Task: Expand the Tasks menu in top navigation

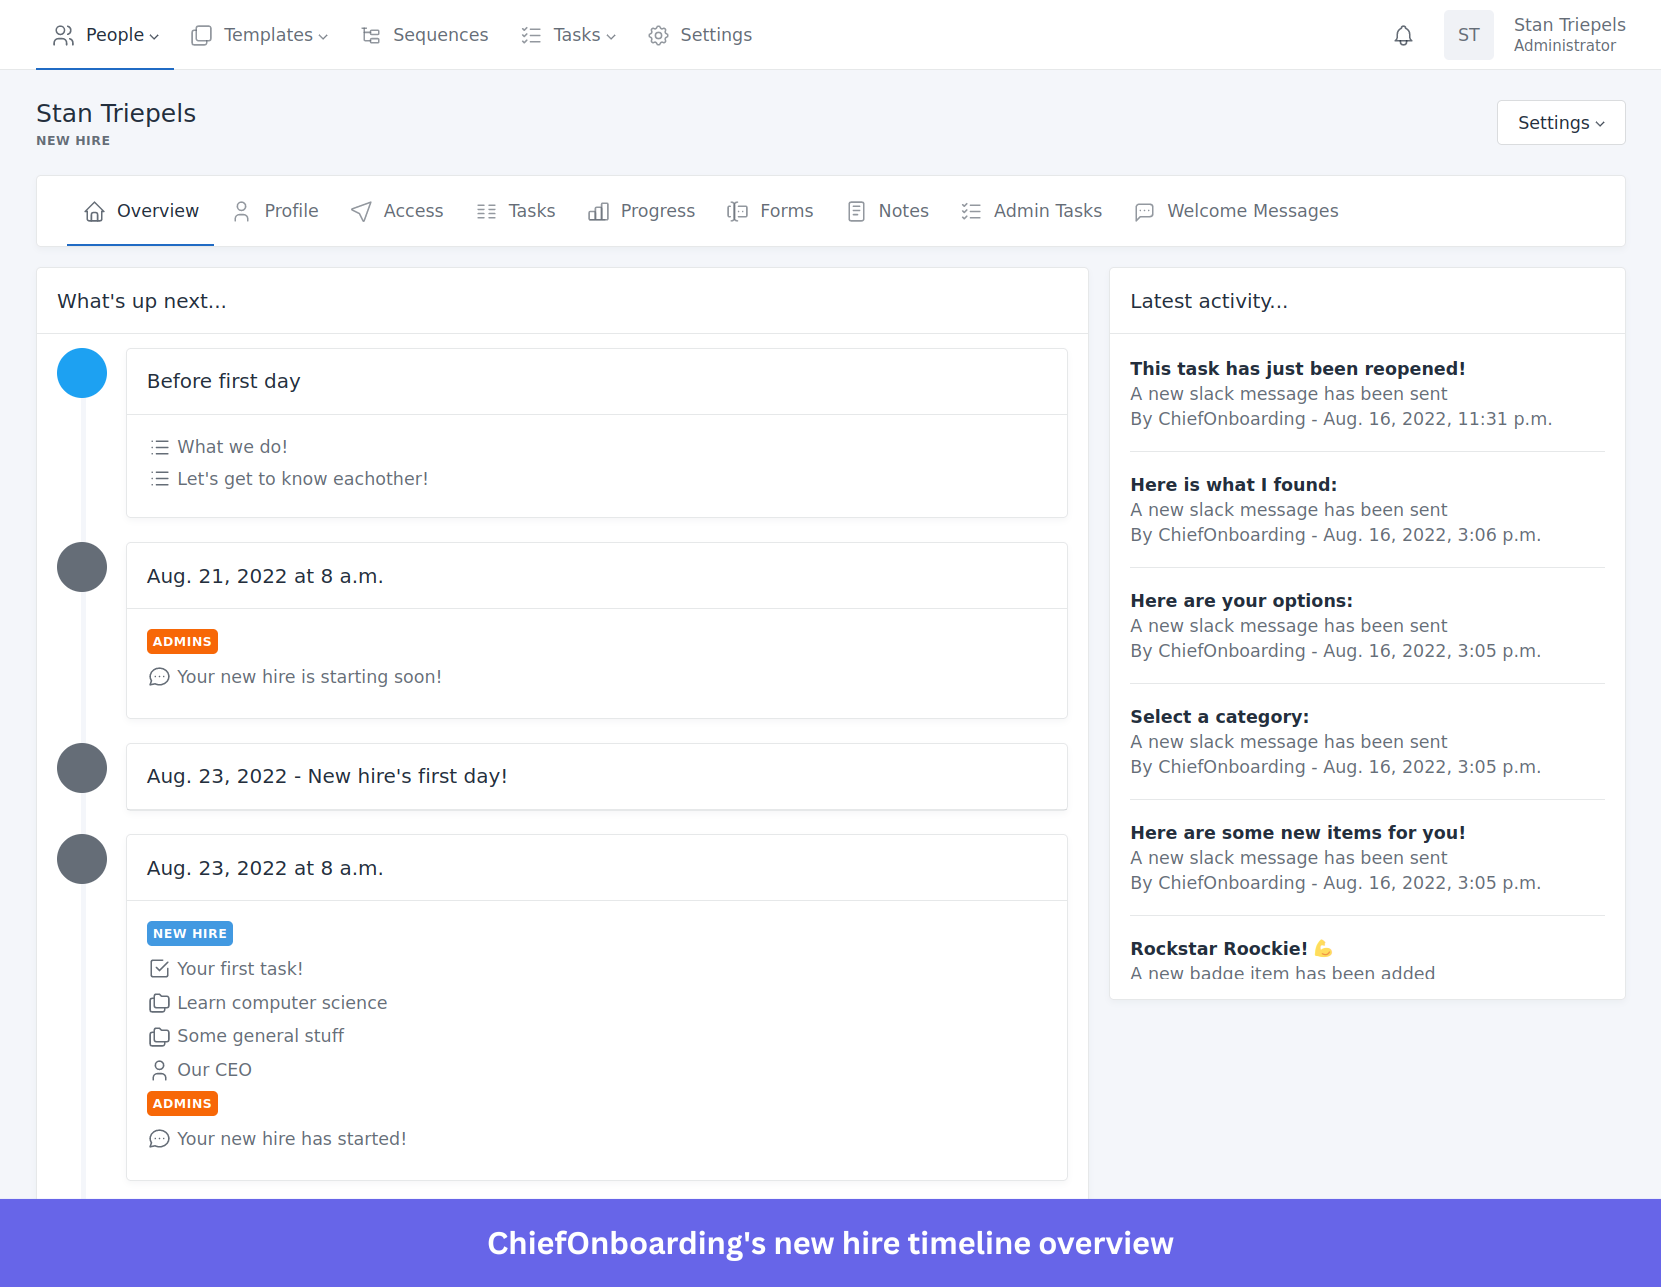Action: (568, 35)
